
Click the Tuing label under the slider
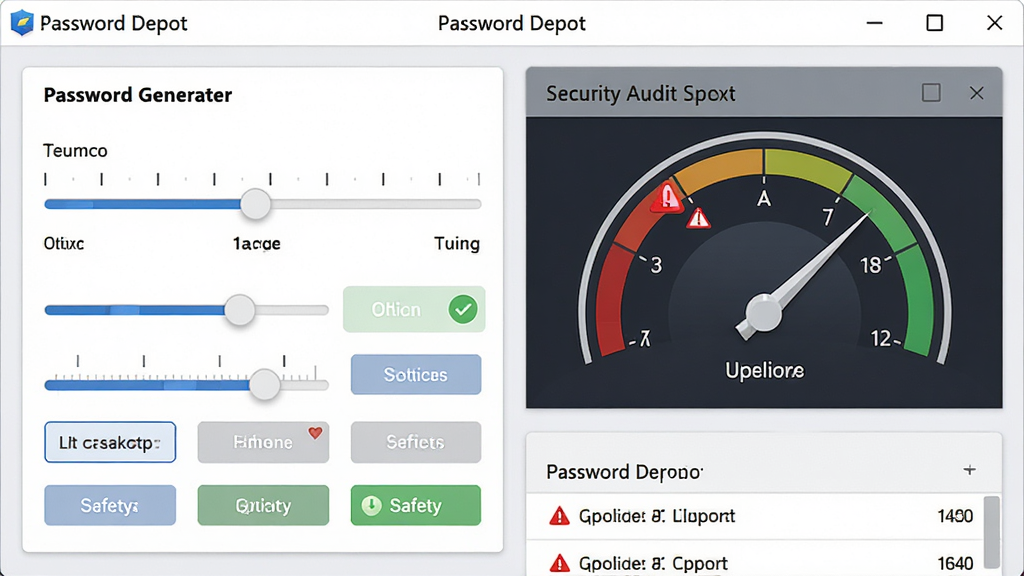(x=457, y=244)
